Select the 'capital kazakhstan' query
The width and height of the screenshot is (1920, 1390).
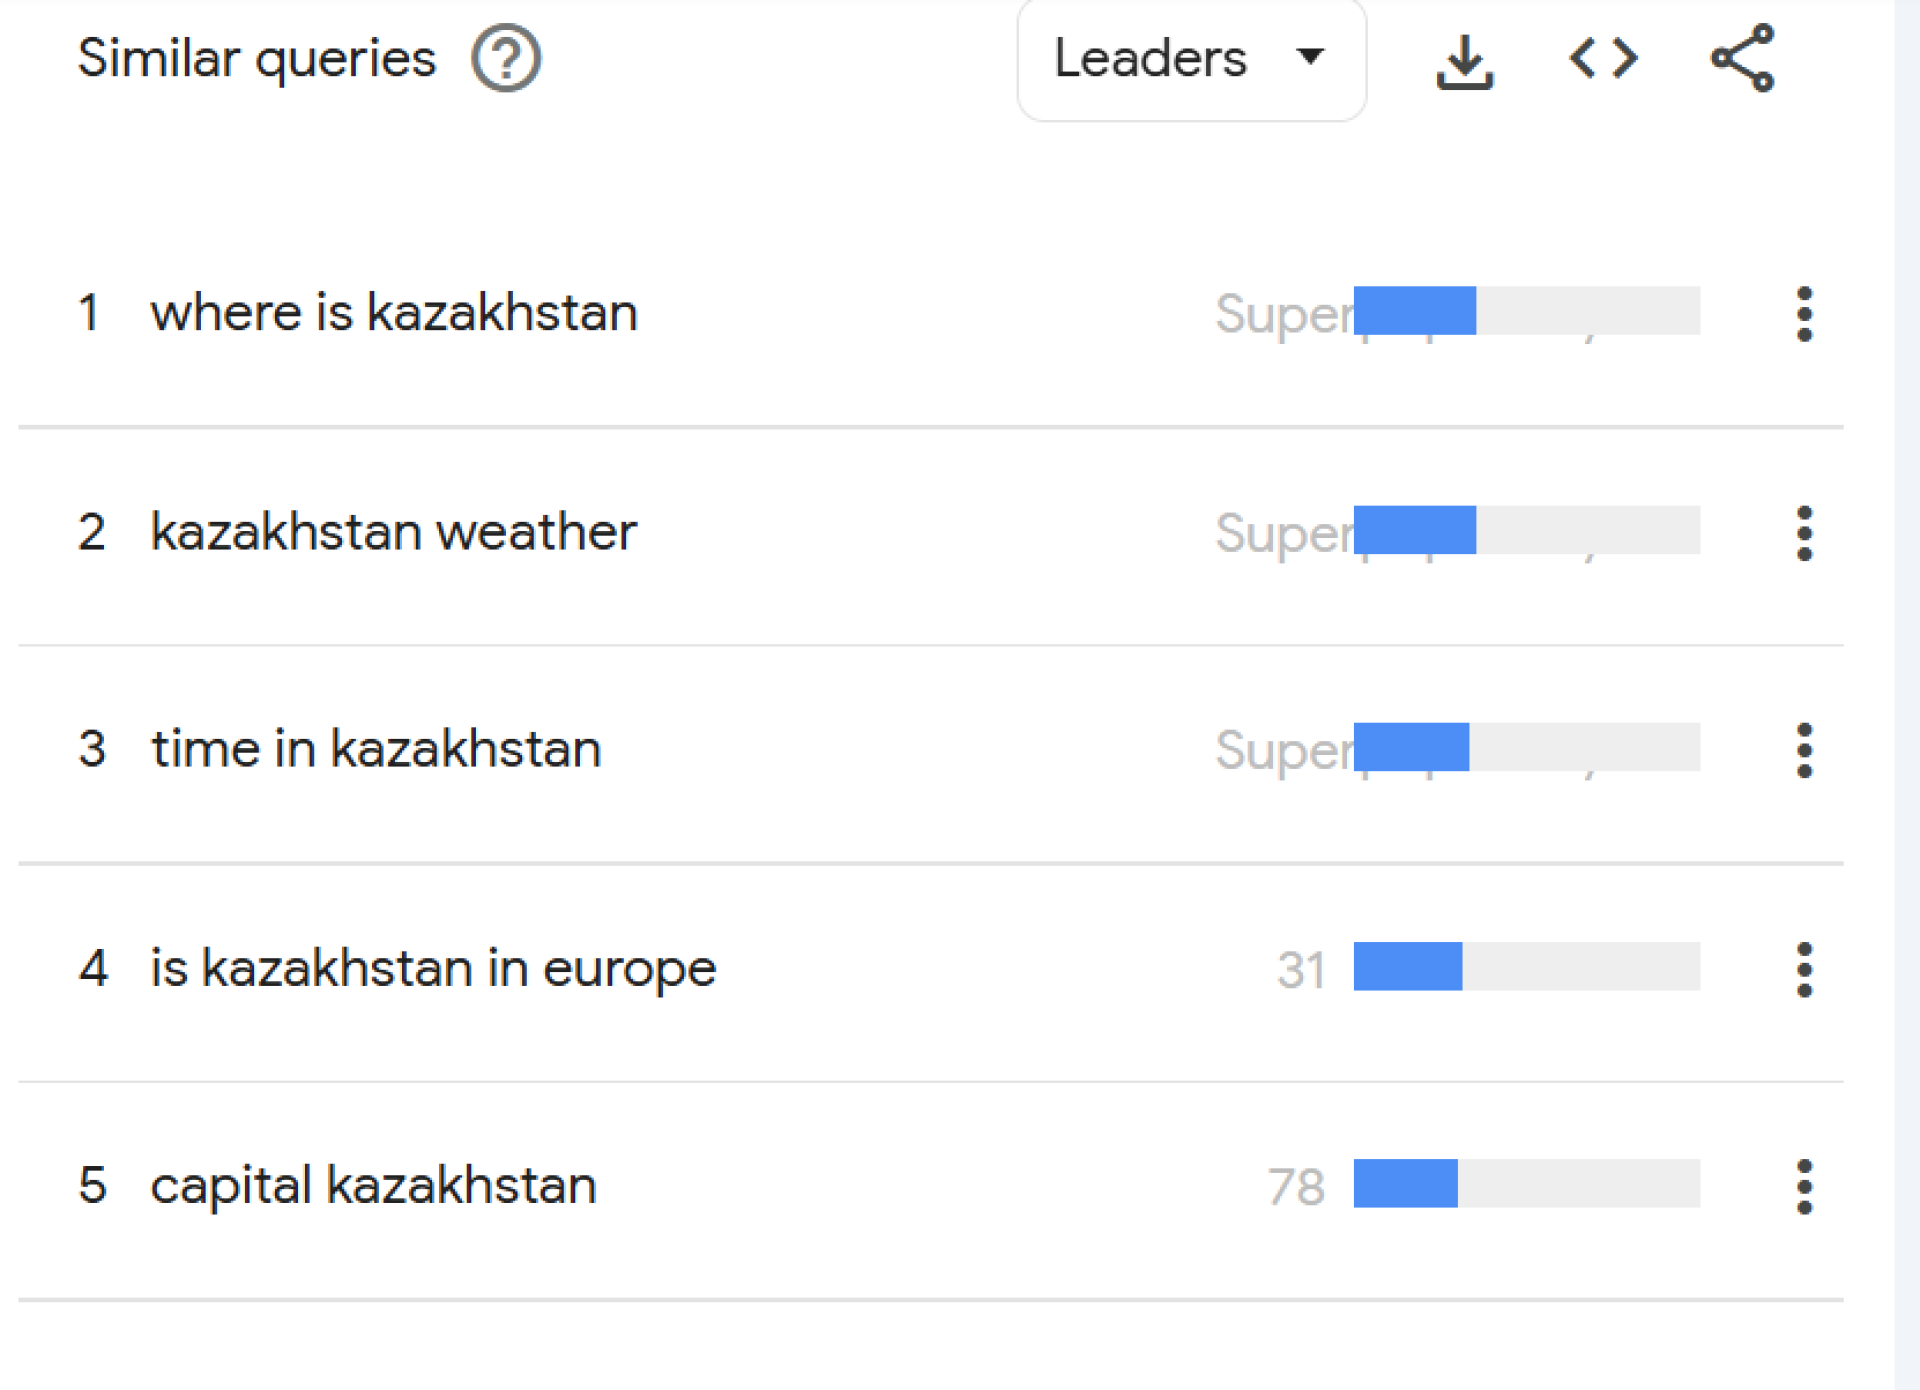(x=373, y=1186)
